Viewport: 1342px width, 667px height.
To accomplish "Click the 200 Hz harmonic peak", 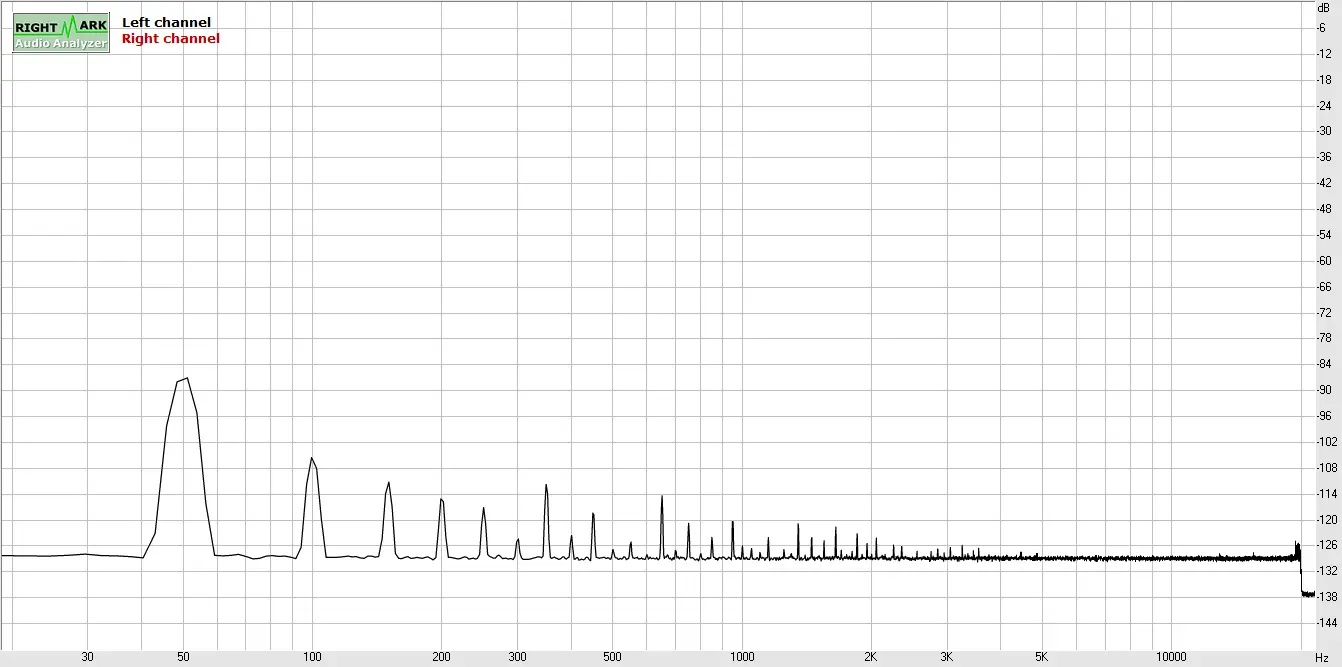I will click(x=441, y=499).
